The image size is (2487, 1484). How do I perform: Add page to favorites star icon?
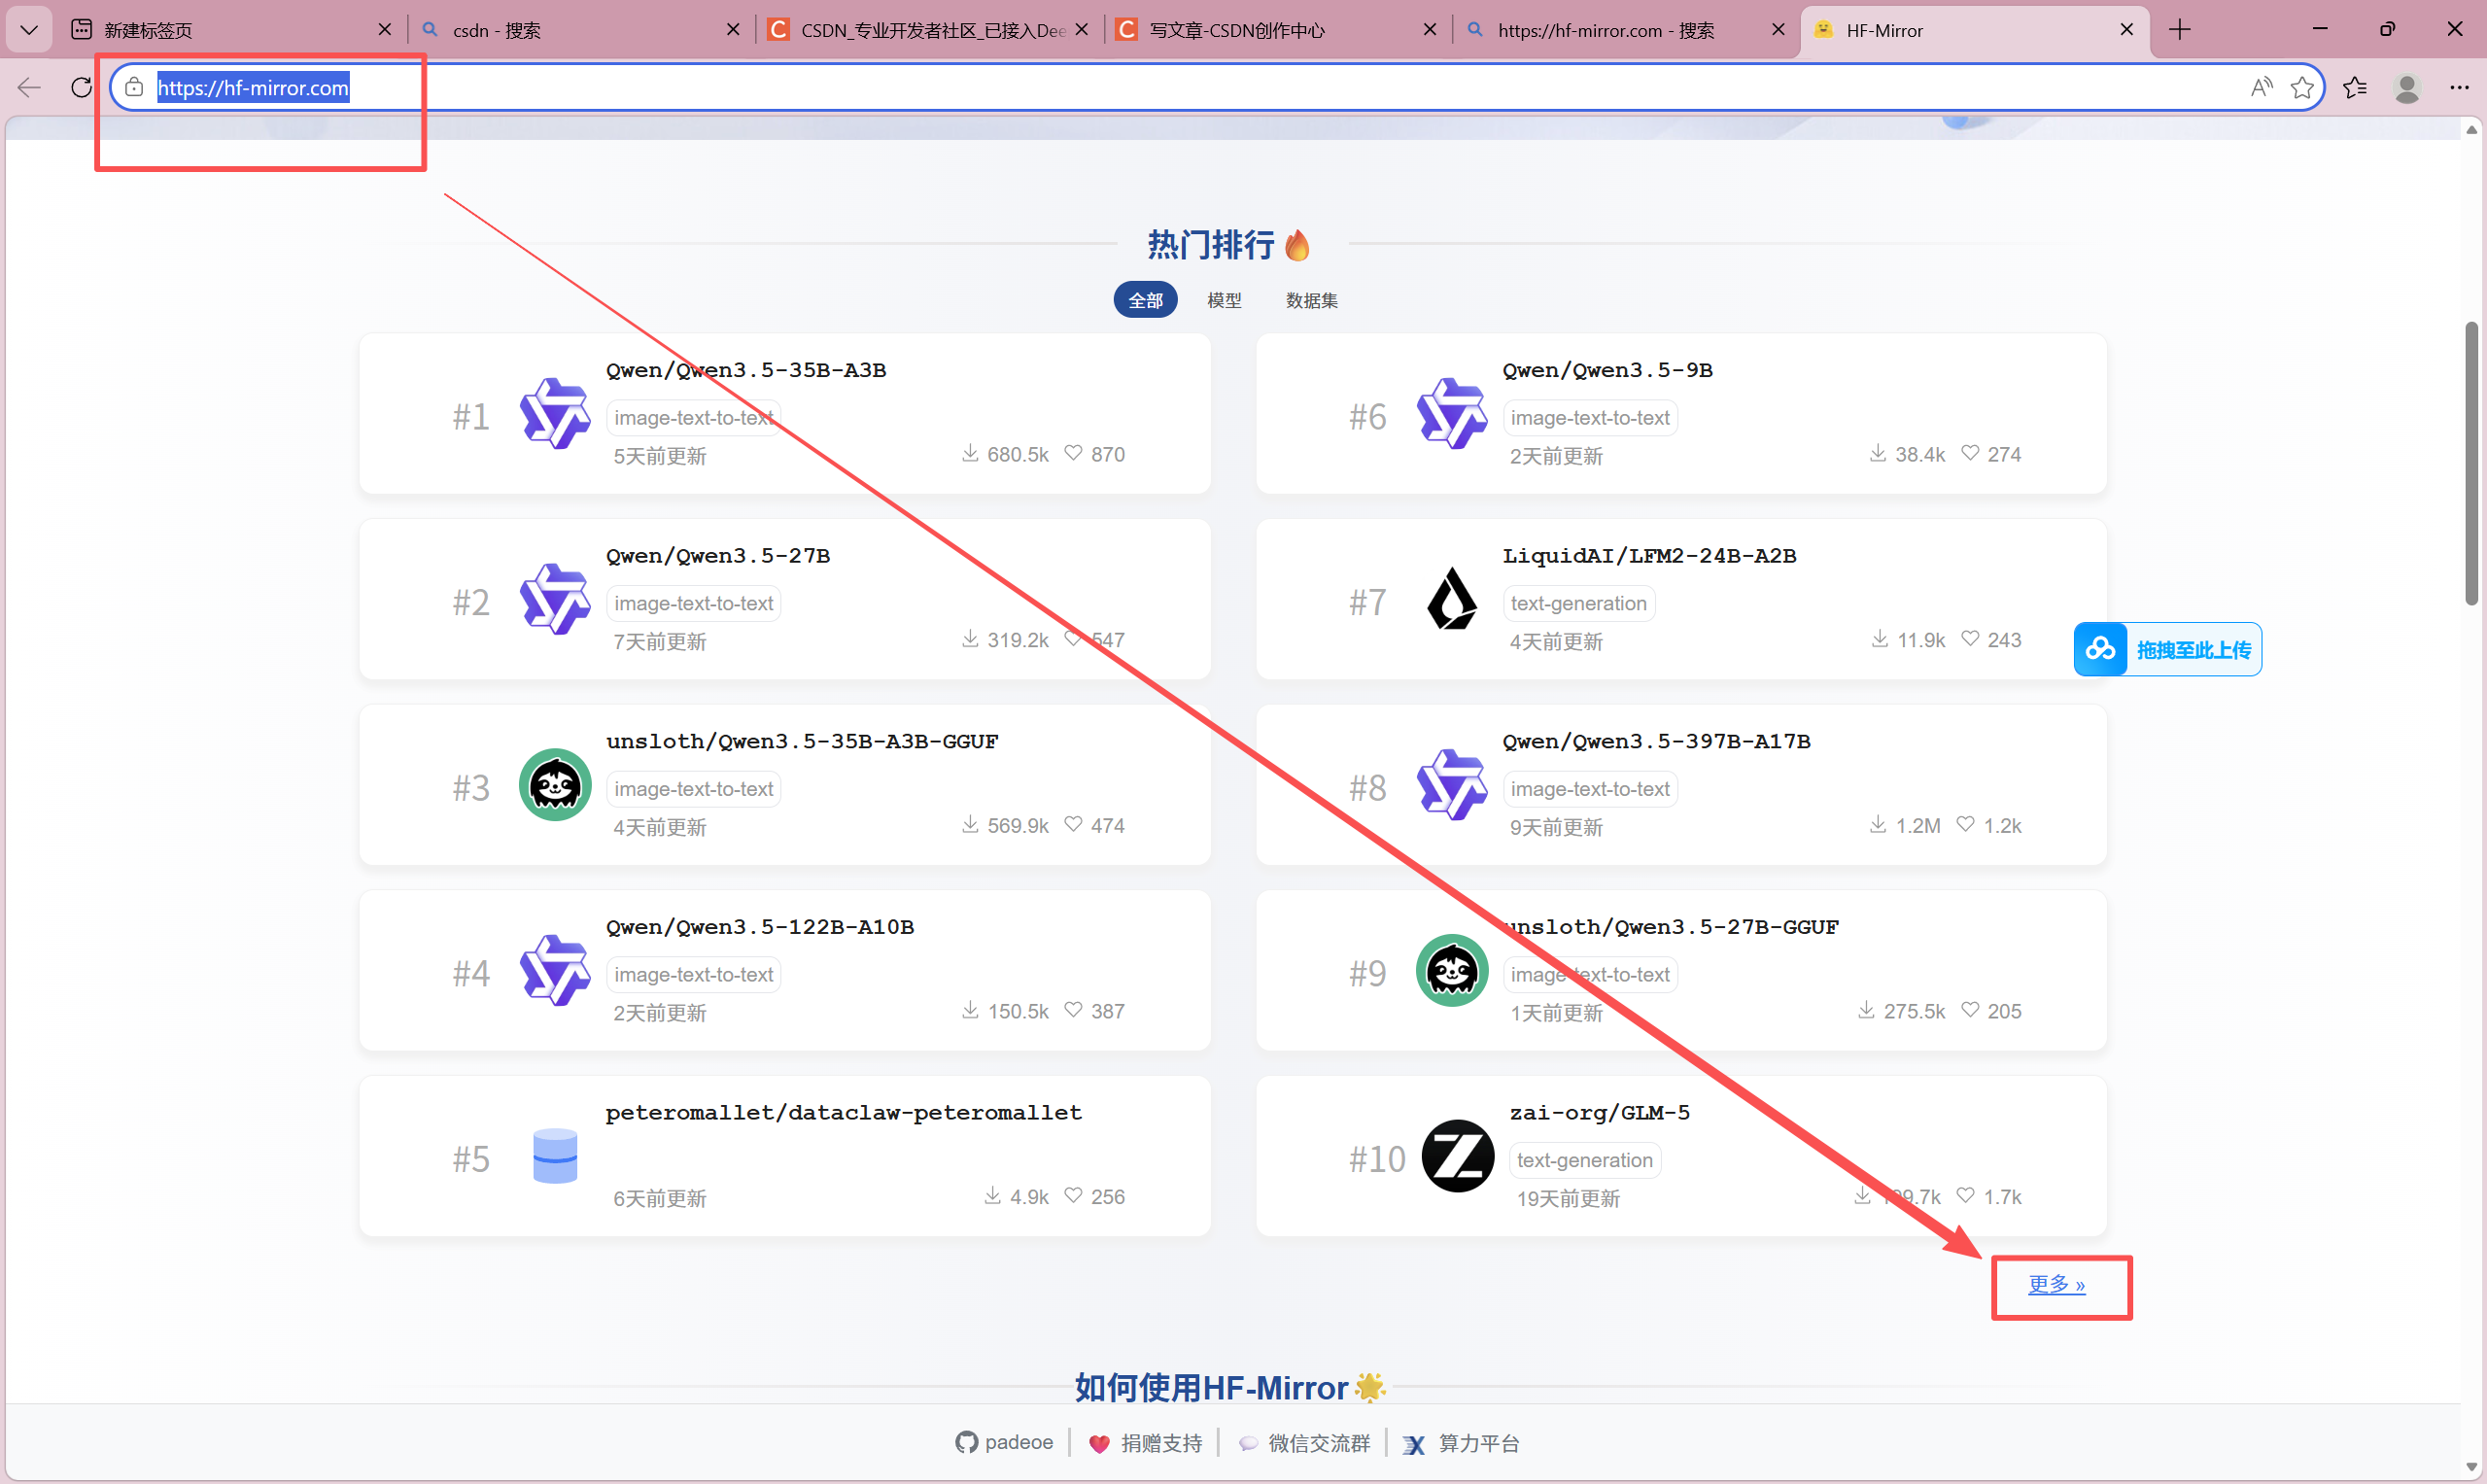pyautogui.click(x=2302, y=88)
